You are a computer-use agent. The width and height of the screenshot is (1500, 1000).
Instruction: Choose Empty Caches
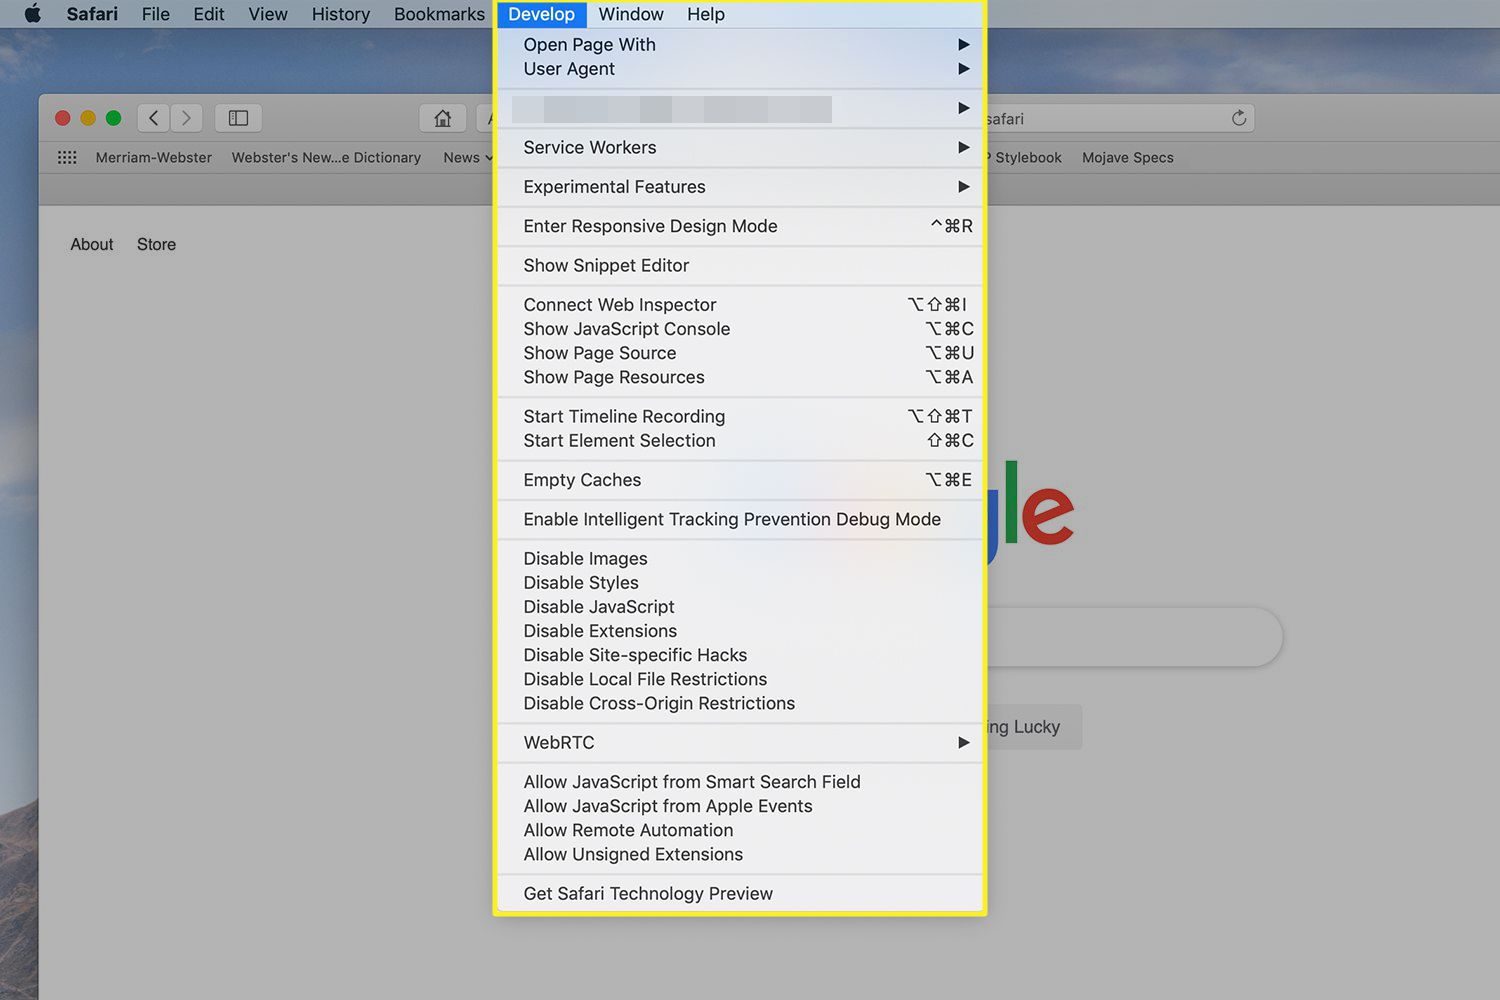[x=740, y=480]
